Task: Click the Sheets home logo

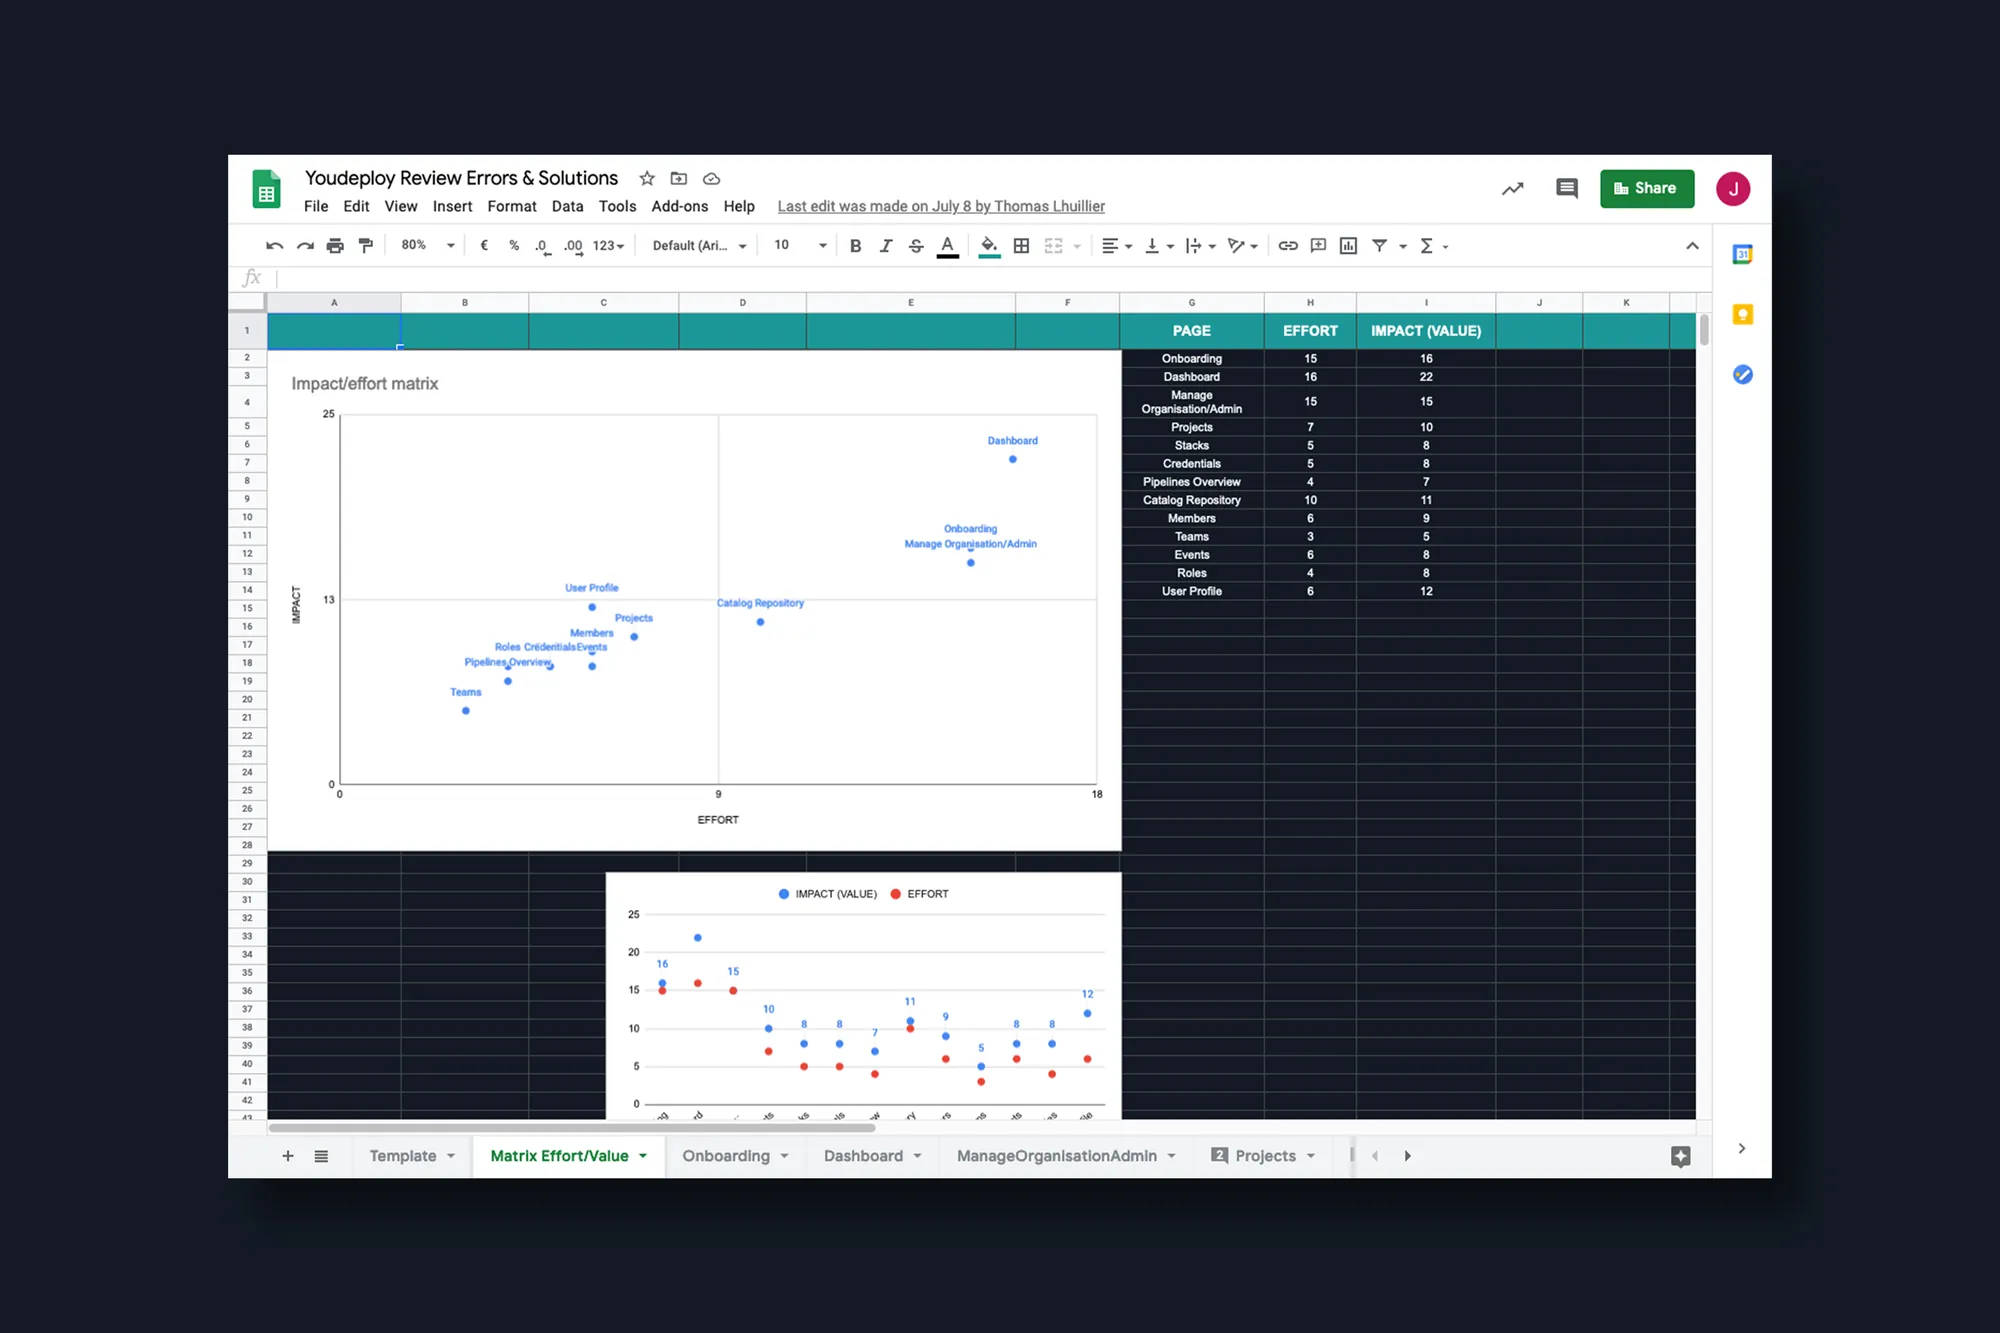Action: pos(266,189)
